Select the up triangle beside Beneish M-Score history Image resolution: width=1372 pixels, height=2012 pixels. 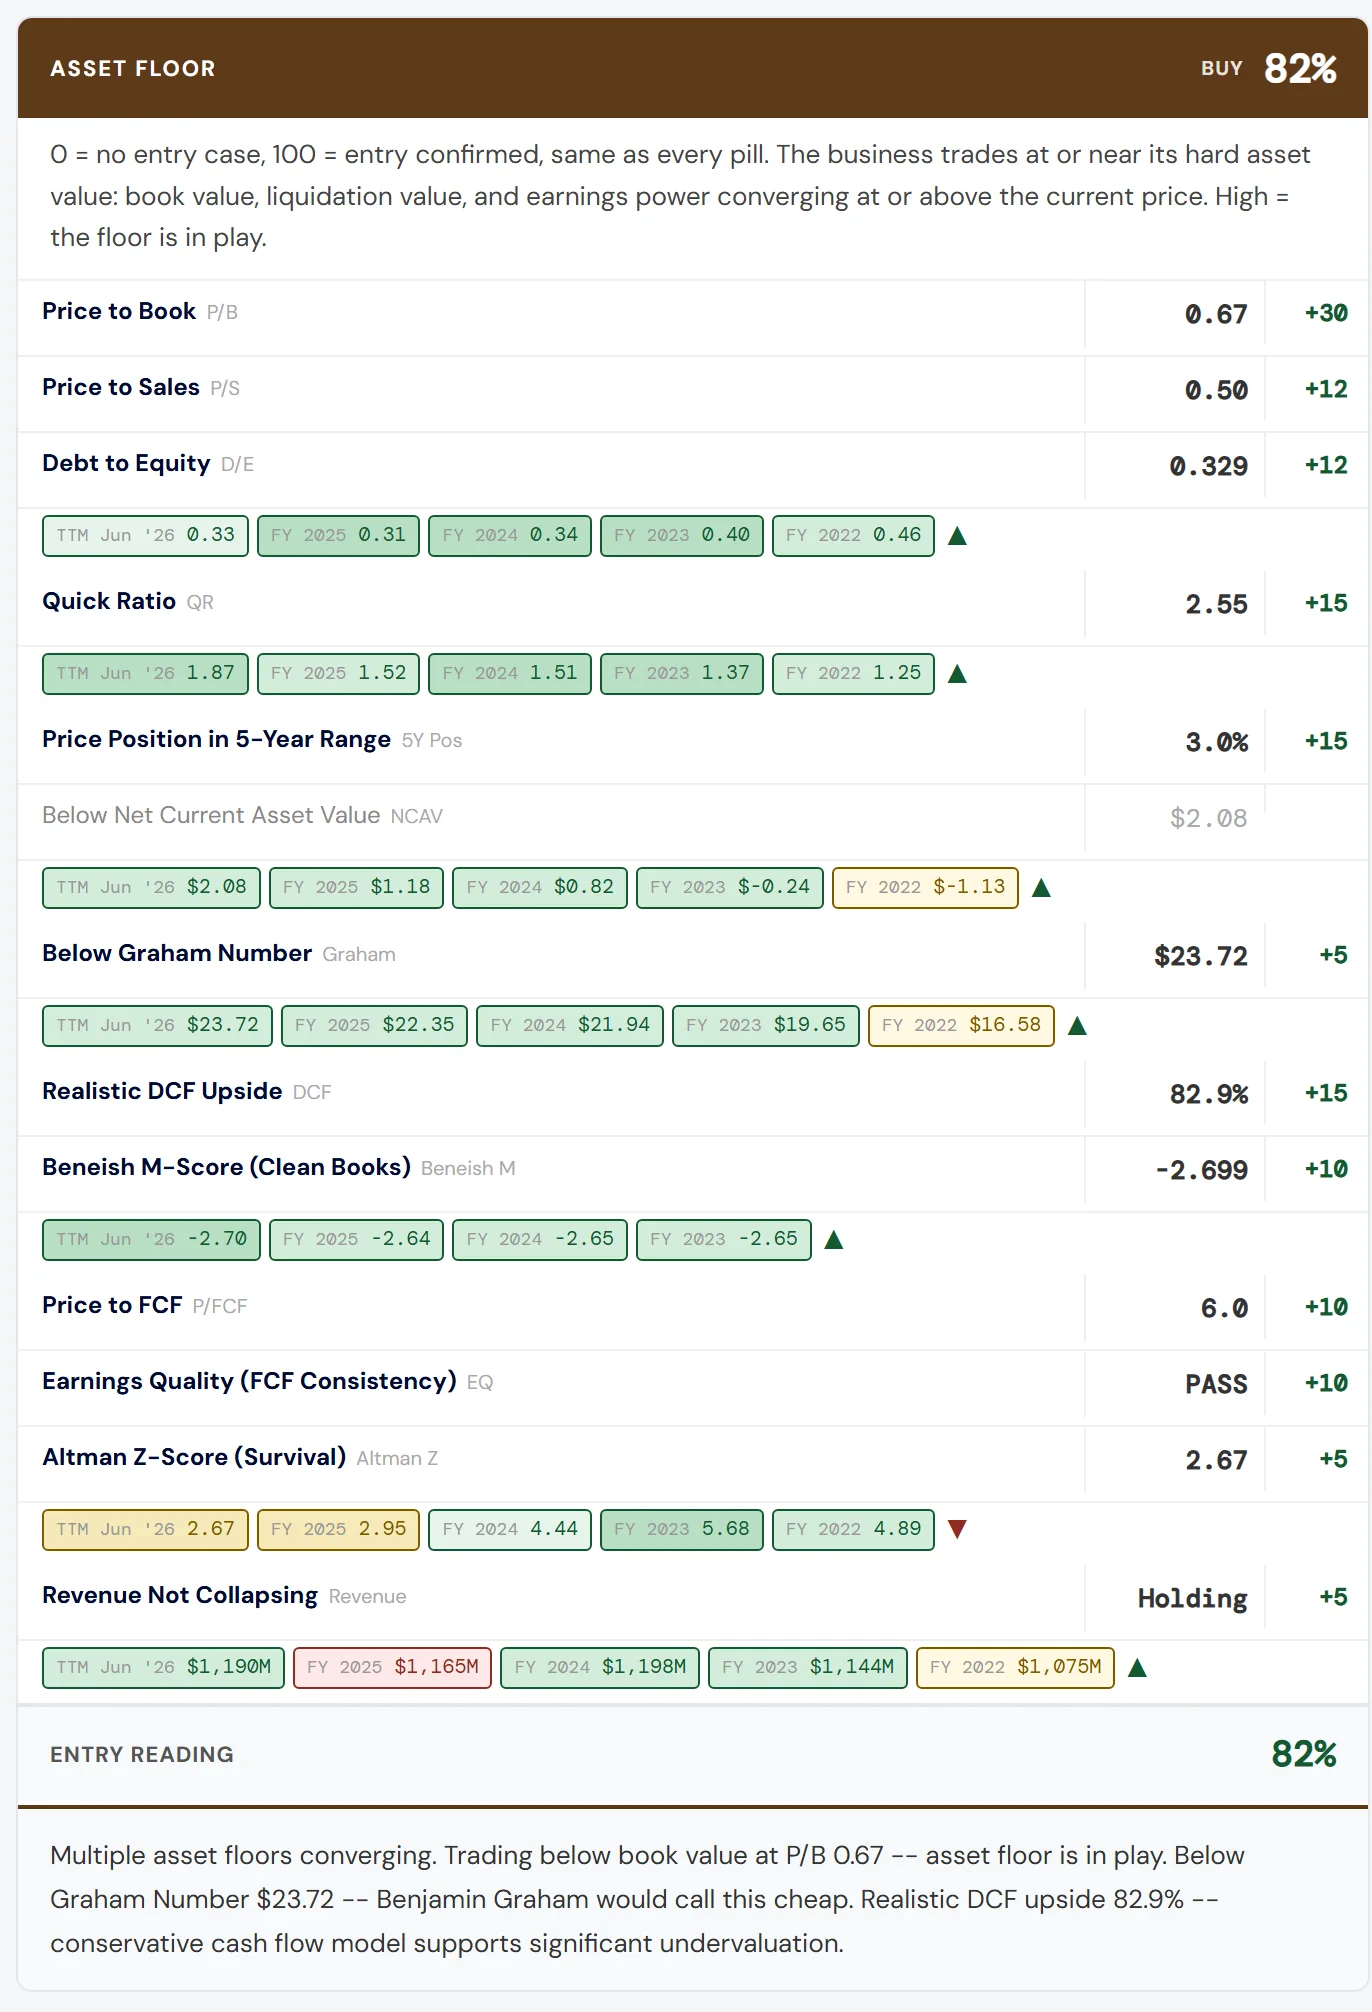[834, 1240]
